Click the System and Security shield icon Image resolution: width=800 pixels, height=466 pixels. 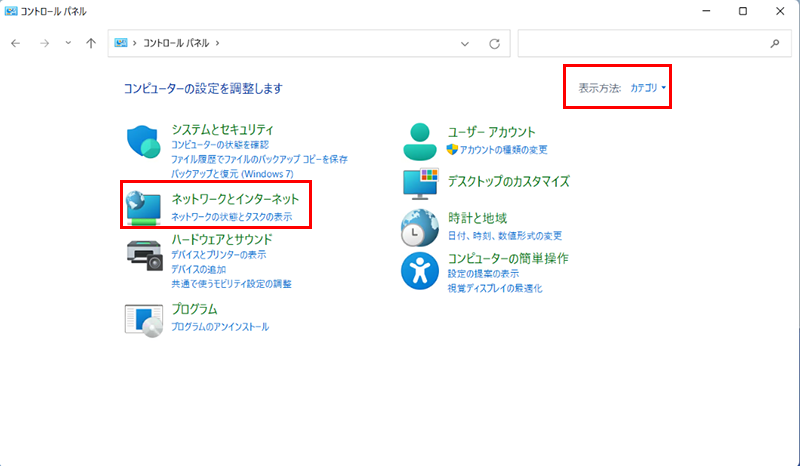coord(144,142)
